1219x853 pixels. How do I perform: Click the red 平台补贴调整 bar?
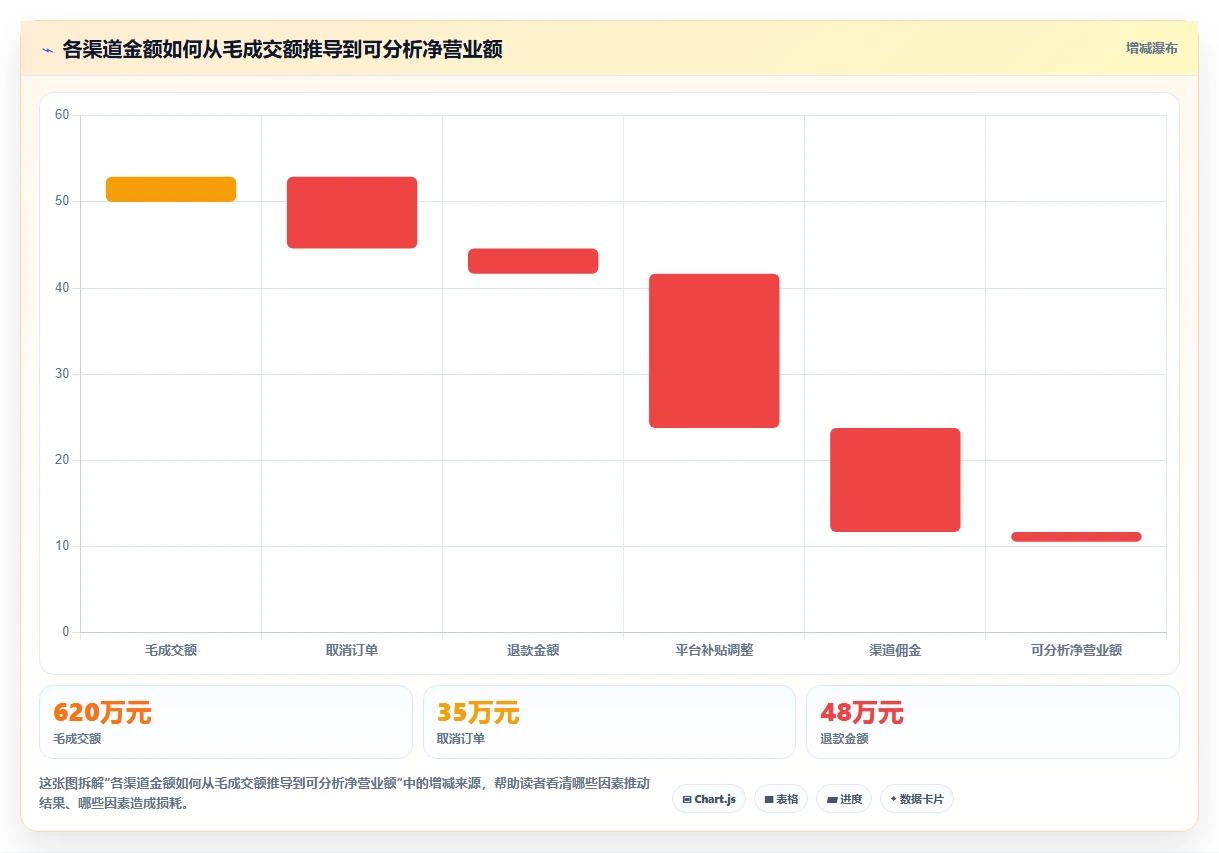714,351
